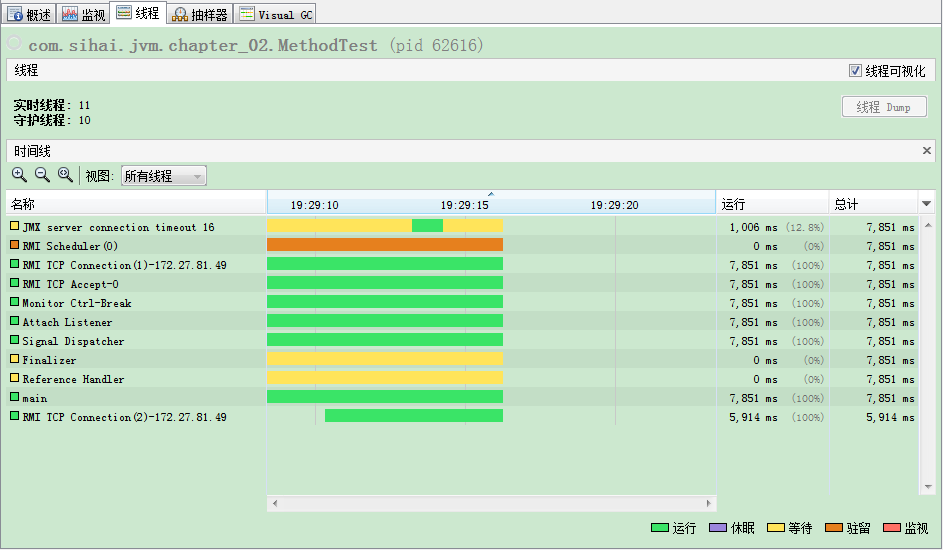The height and width of the screenshot is (550, 943).
Task: Click the Monitor Ctrl-Break state icon
Action: 14,302
